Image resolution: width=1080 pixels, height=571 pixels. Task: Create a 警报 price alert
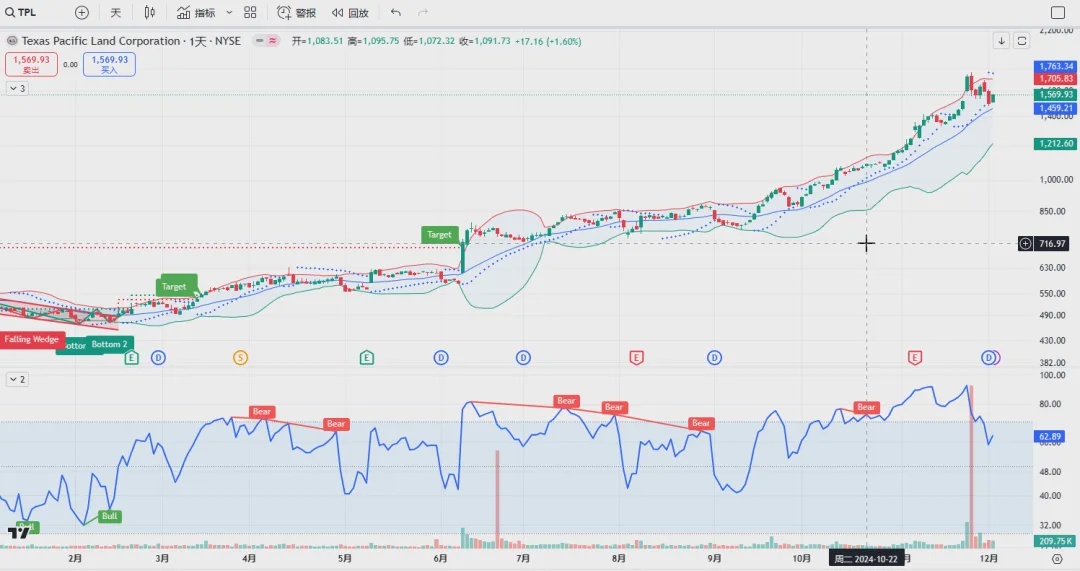(296, 13)
